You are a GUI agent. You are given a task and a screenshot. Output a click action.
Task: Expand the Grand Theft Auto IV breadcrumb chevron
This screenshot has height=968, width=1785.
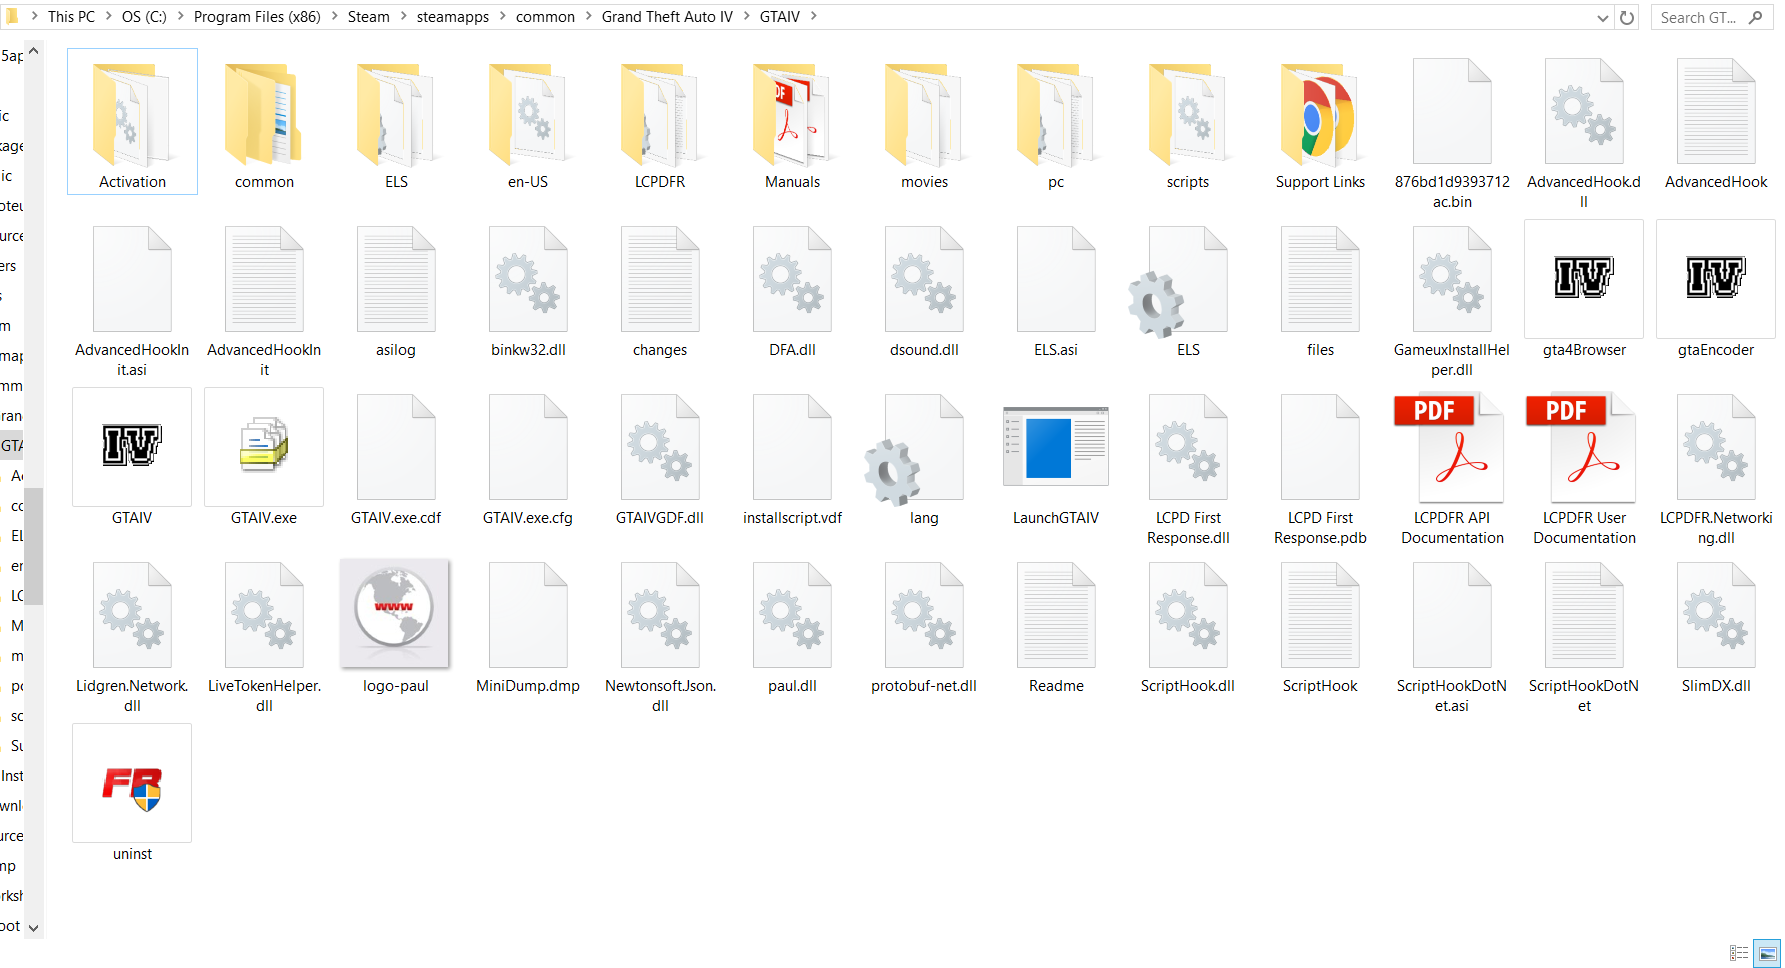click(746, 16)
